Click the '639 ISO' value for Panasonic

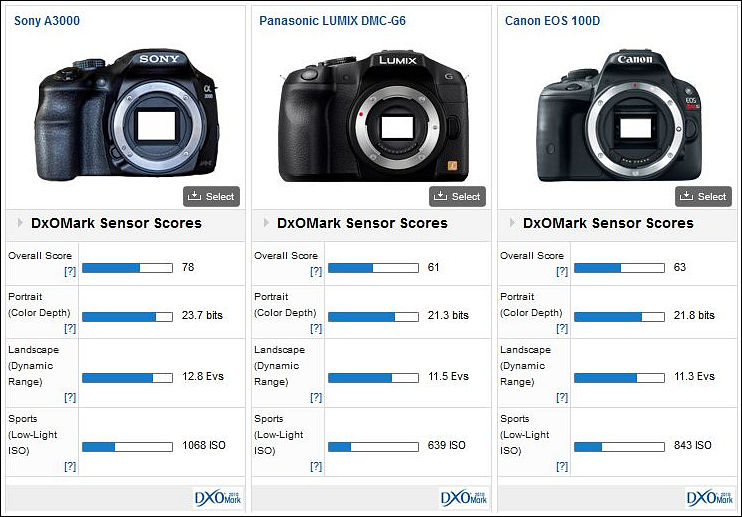447,446
